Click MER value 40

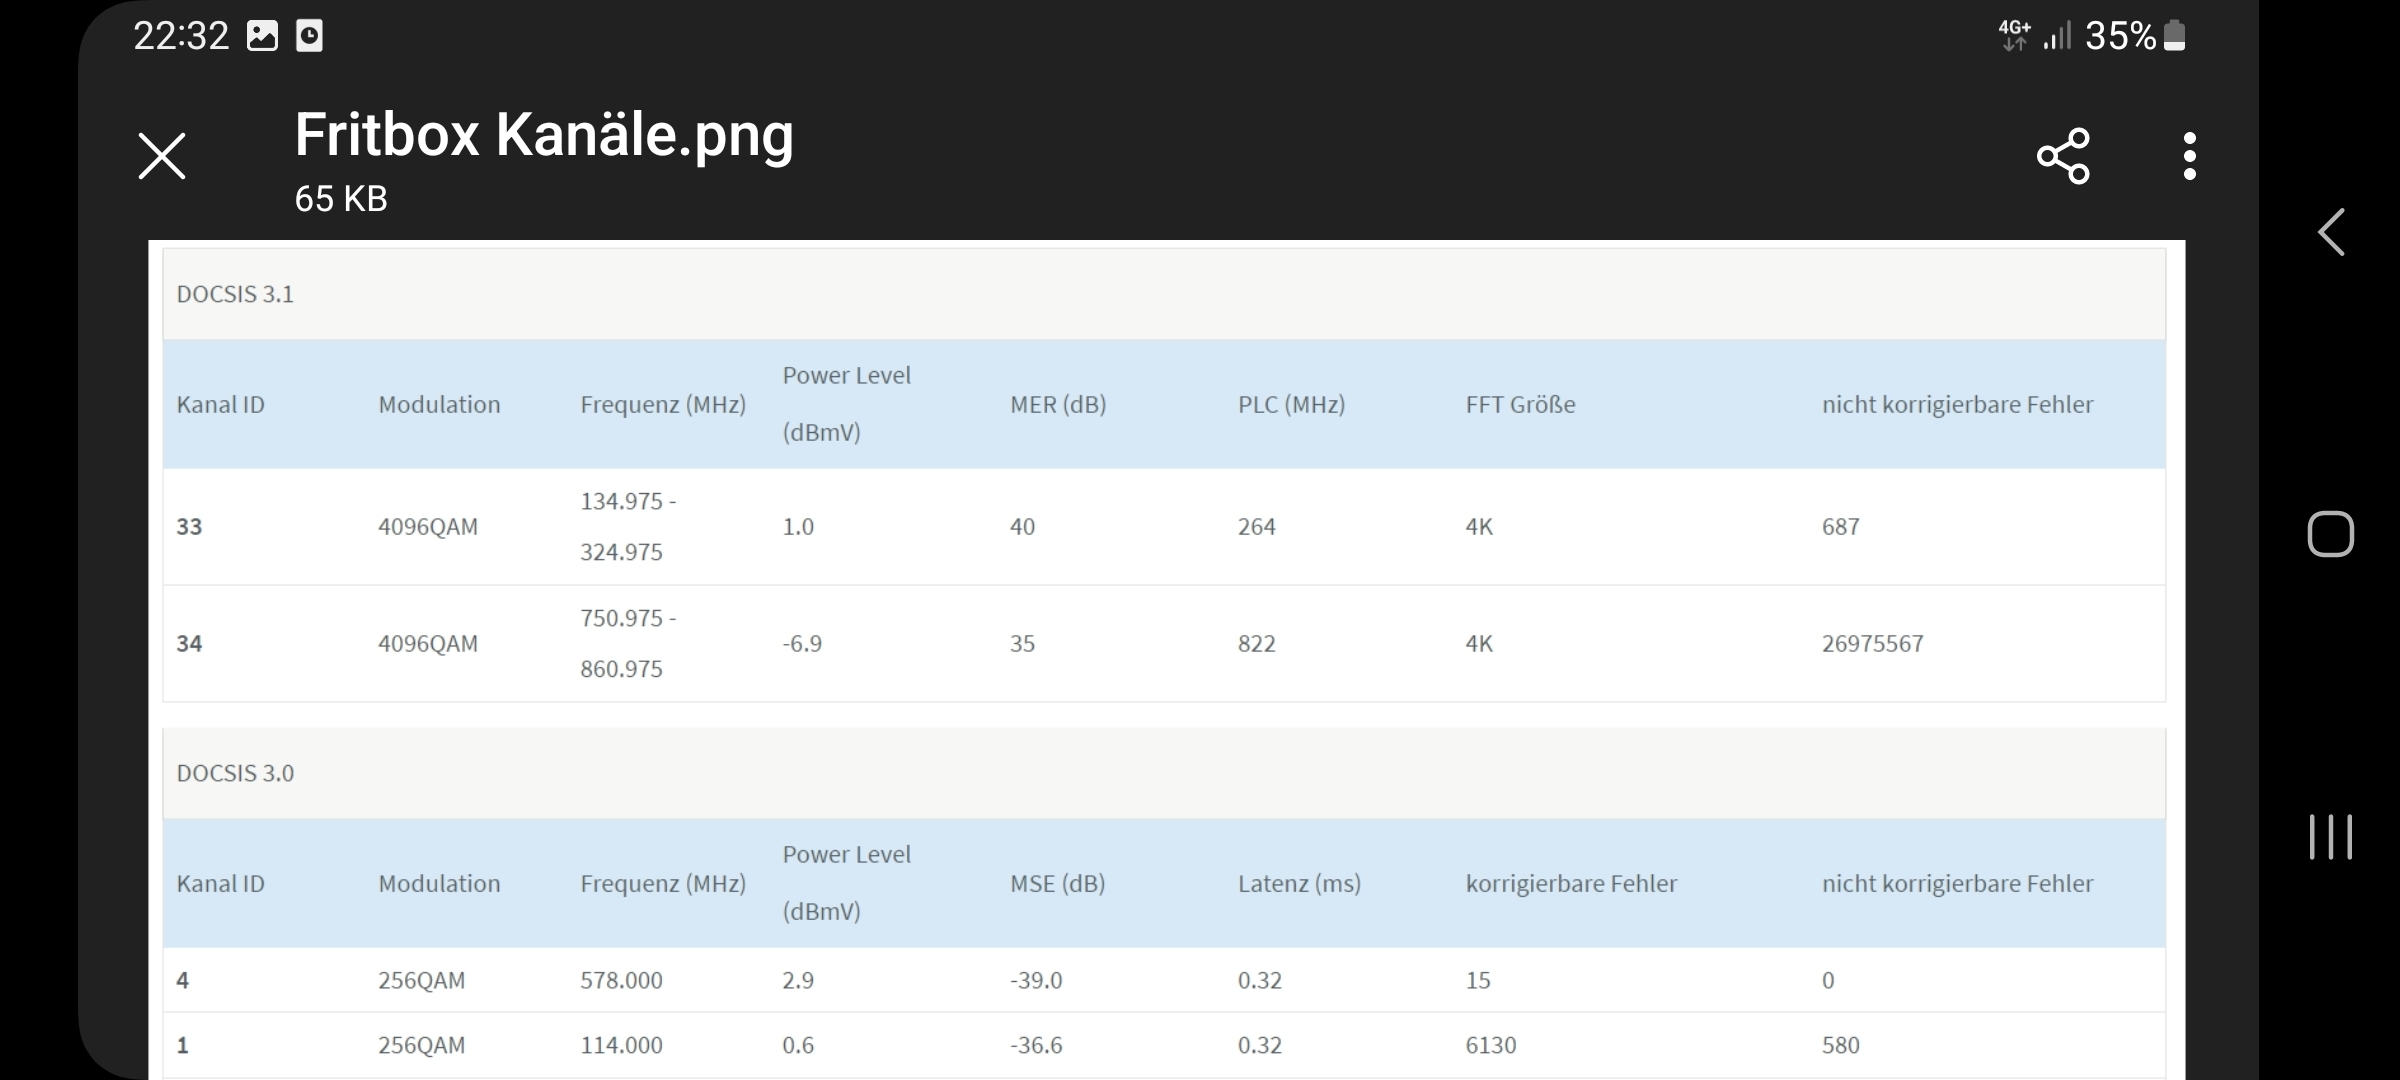(1022, 527)
